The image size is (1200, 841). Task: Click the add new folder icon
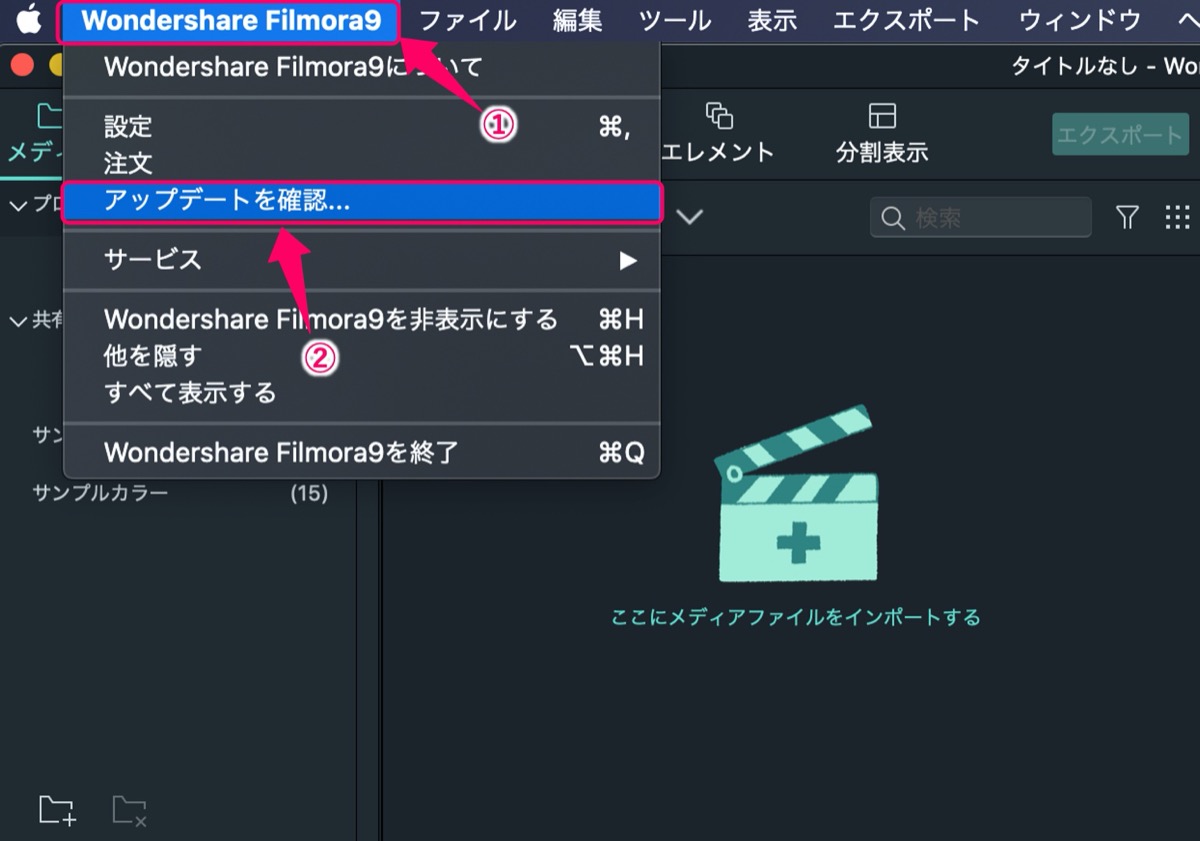coord(57,810)
